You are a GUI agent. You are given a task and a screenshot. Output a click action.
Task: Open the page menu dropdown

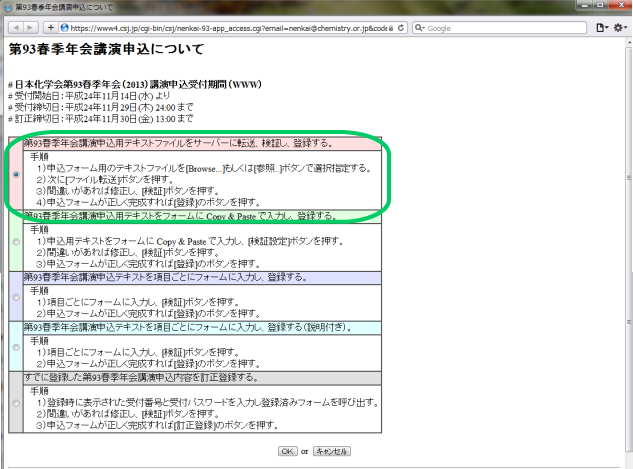[x=602, y=27]
